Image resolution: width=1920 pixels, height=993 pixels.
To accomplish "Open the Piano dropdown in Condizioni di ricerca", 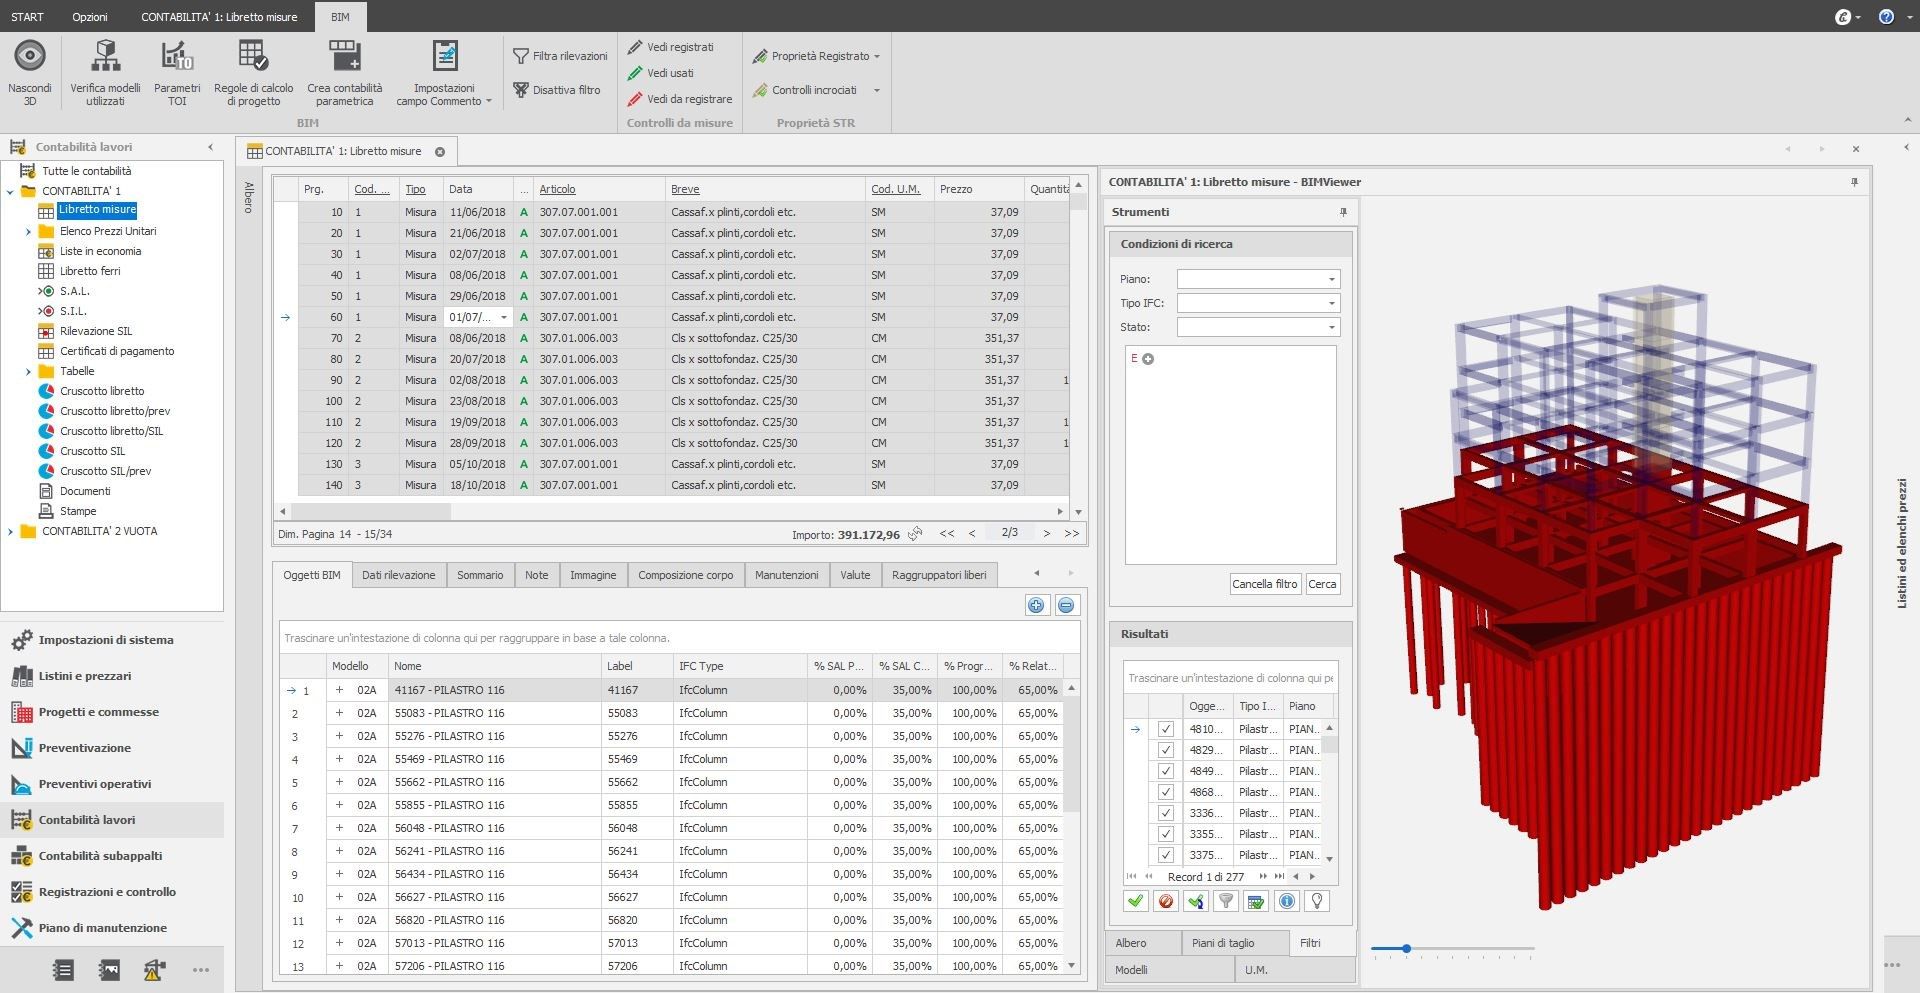I will point(1331,278).
